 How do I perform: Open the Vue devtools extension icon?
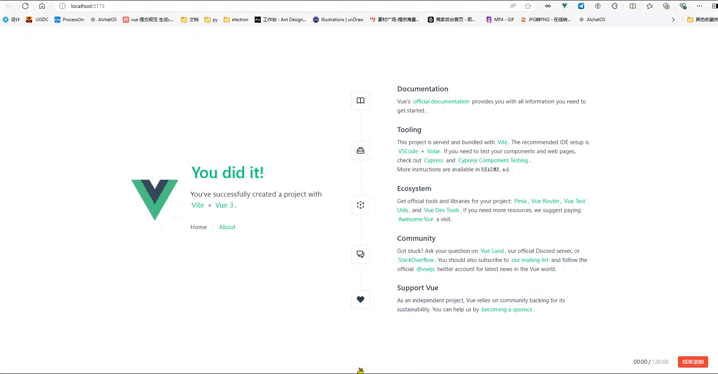click(x=564, y=6)
